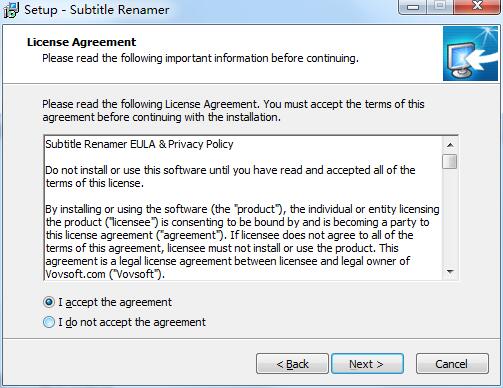Image resolution: width=503 pixels, height=388 pixels.
Task: Minimize the Setup window
Action: coord(413,7)
